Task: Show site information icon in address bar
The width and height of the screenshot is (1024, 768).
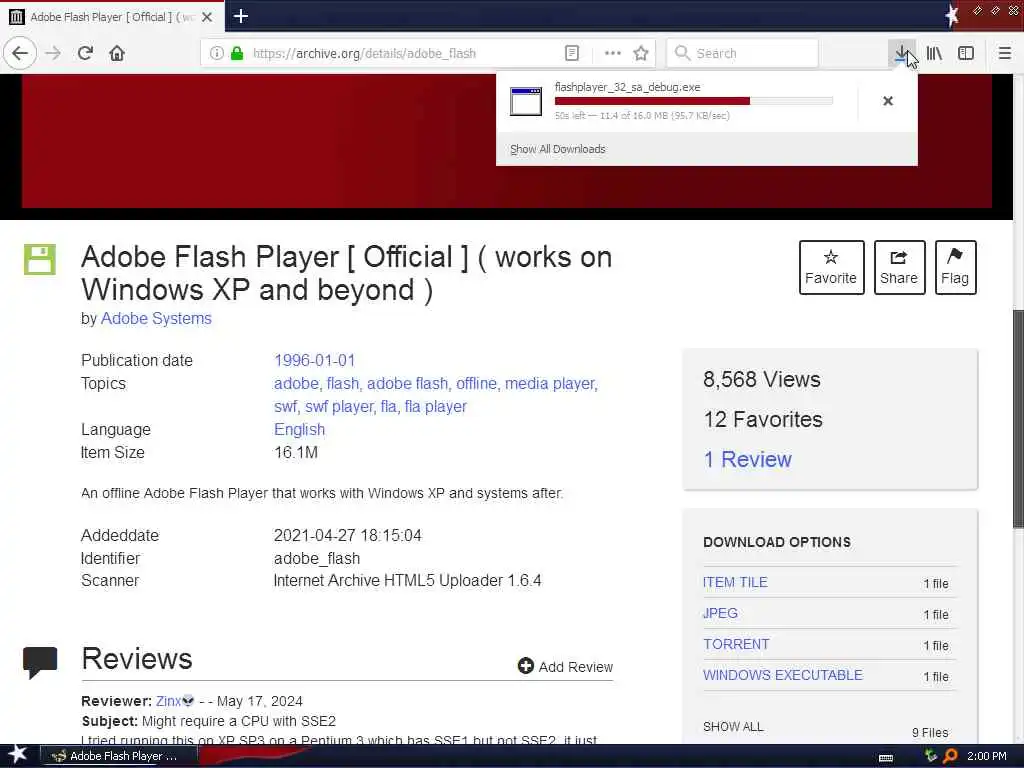Action: (216, 53)
